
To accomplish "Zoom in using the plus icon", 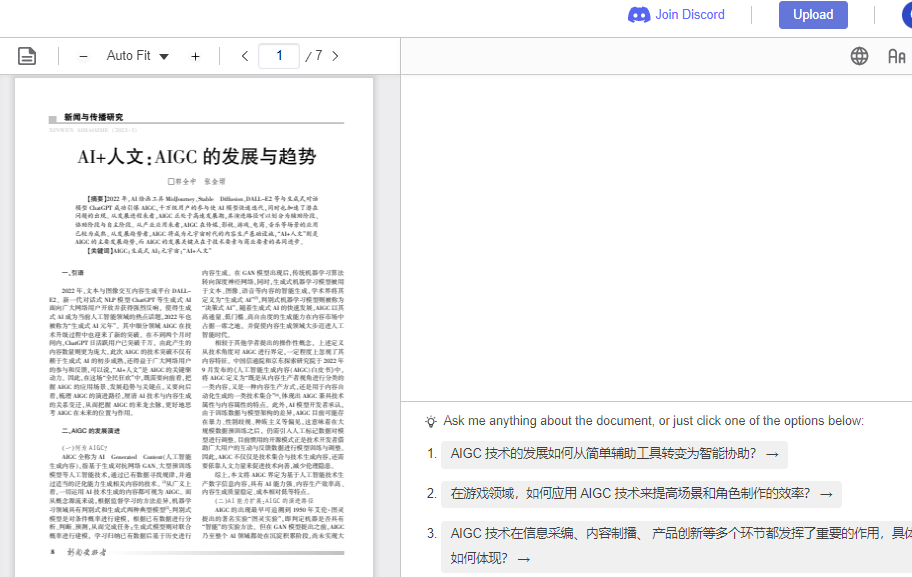I will tap(195, 55).
